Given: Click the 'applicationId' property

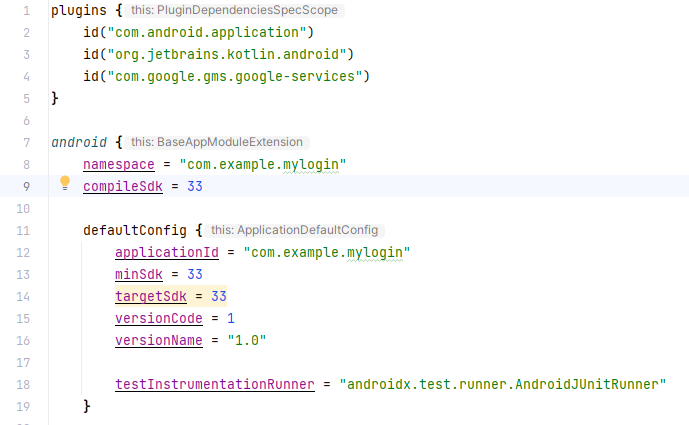Looking at the screenshot, I should click(167, 252).
